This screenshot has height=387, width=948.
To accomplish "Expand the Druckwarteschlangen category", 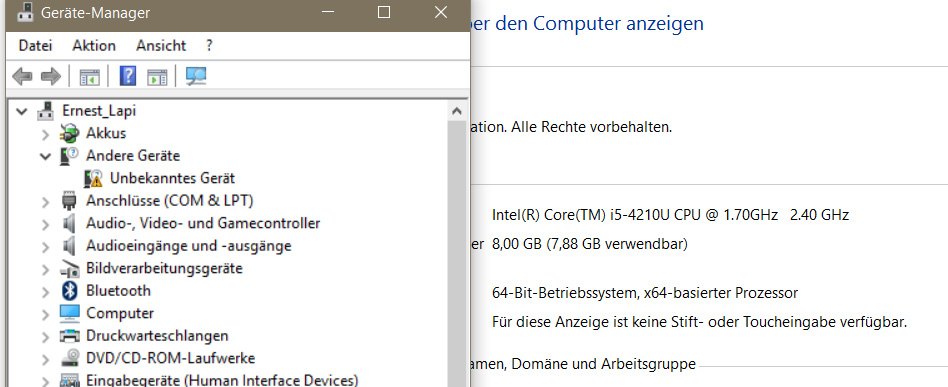I will pos(45,337).
